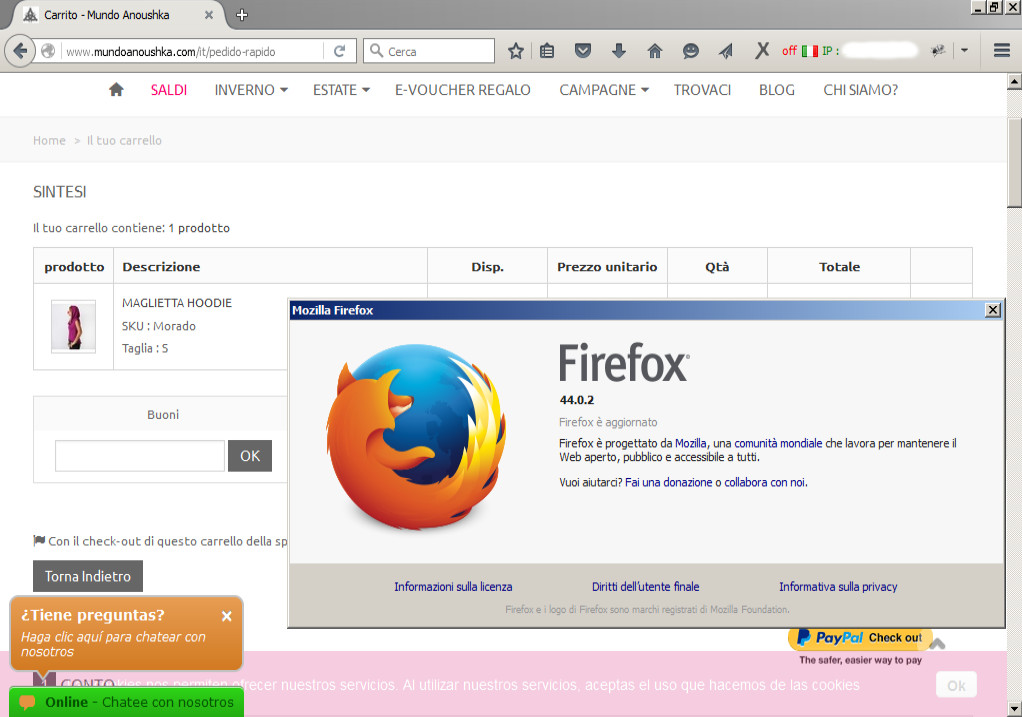Accept cookies with the Ok button

point(956,685)
